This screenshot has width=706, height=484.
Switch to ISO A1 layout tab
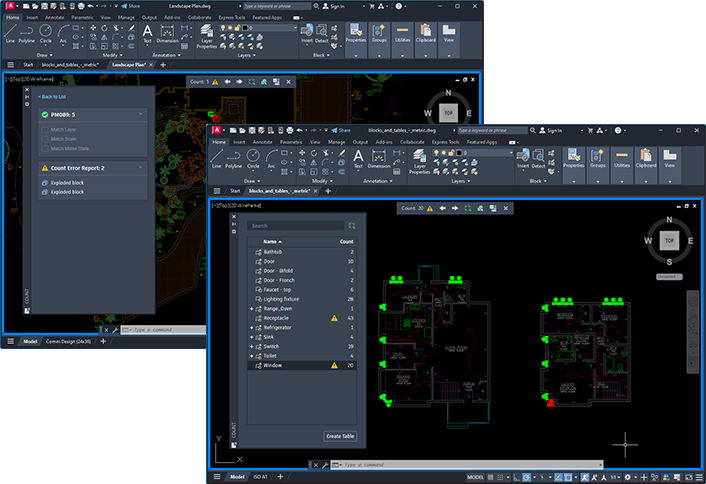click(x=260, y=477)
